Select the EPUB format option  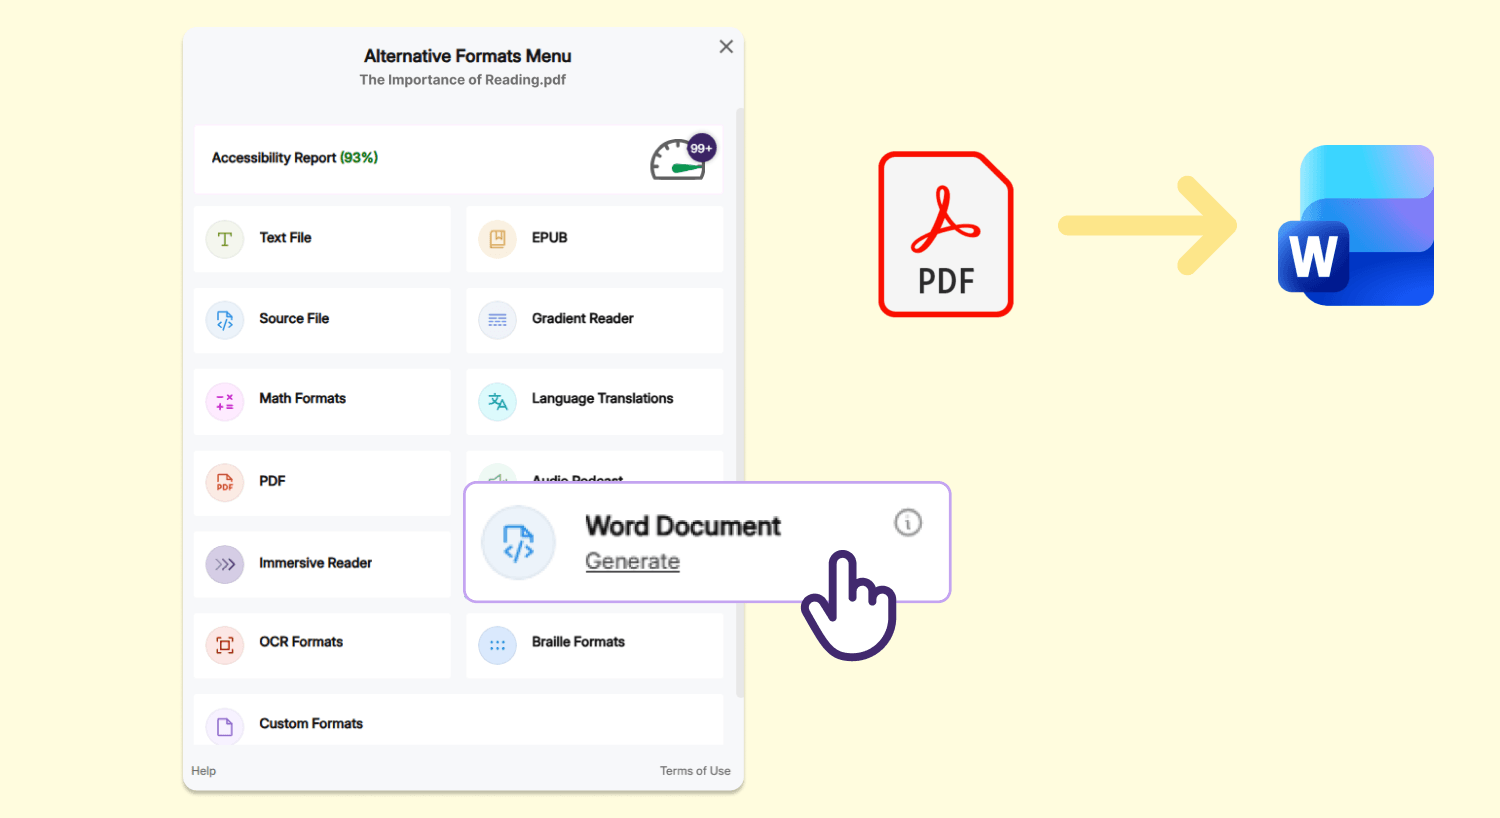pos(595,239)
